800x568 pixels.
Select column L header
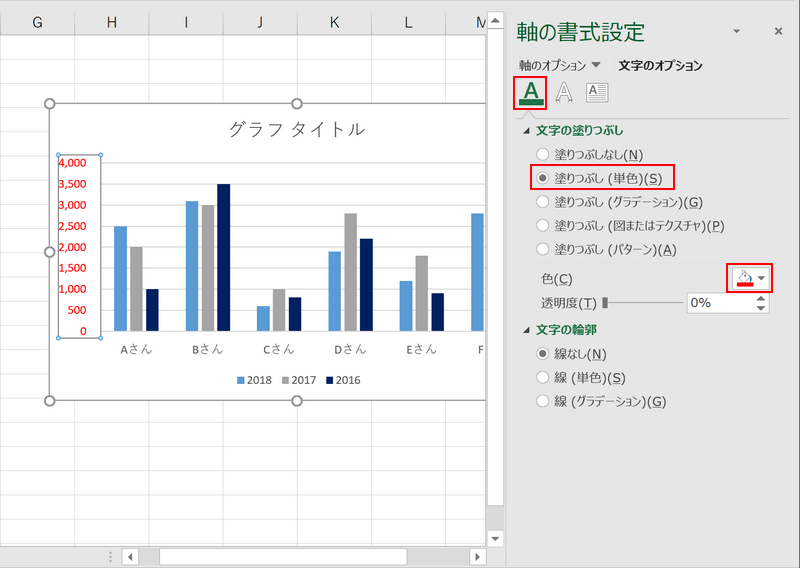tap(408, 22)
